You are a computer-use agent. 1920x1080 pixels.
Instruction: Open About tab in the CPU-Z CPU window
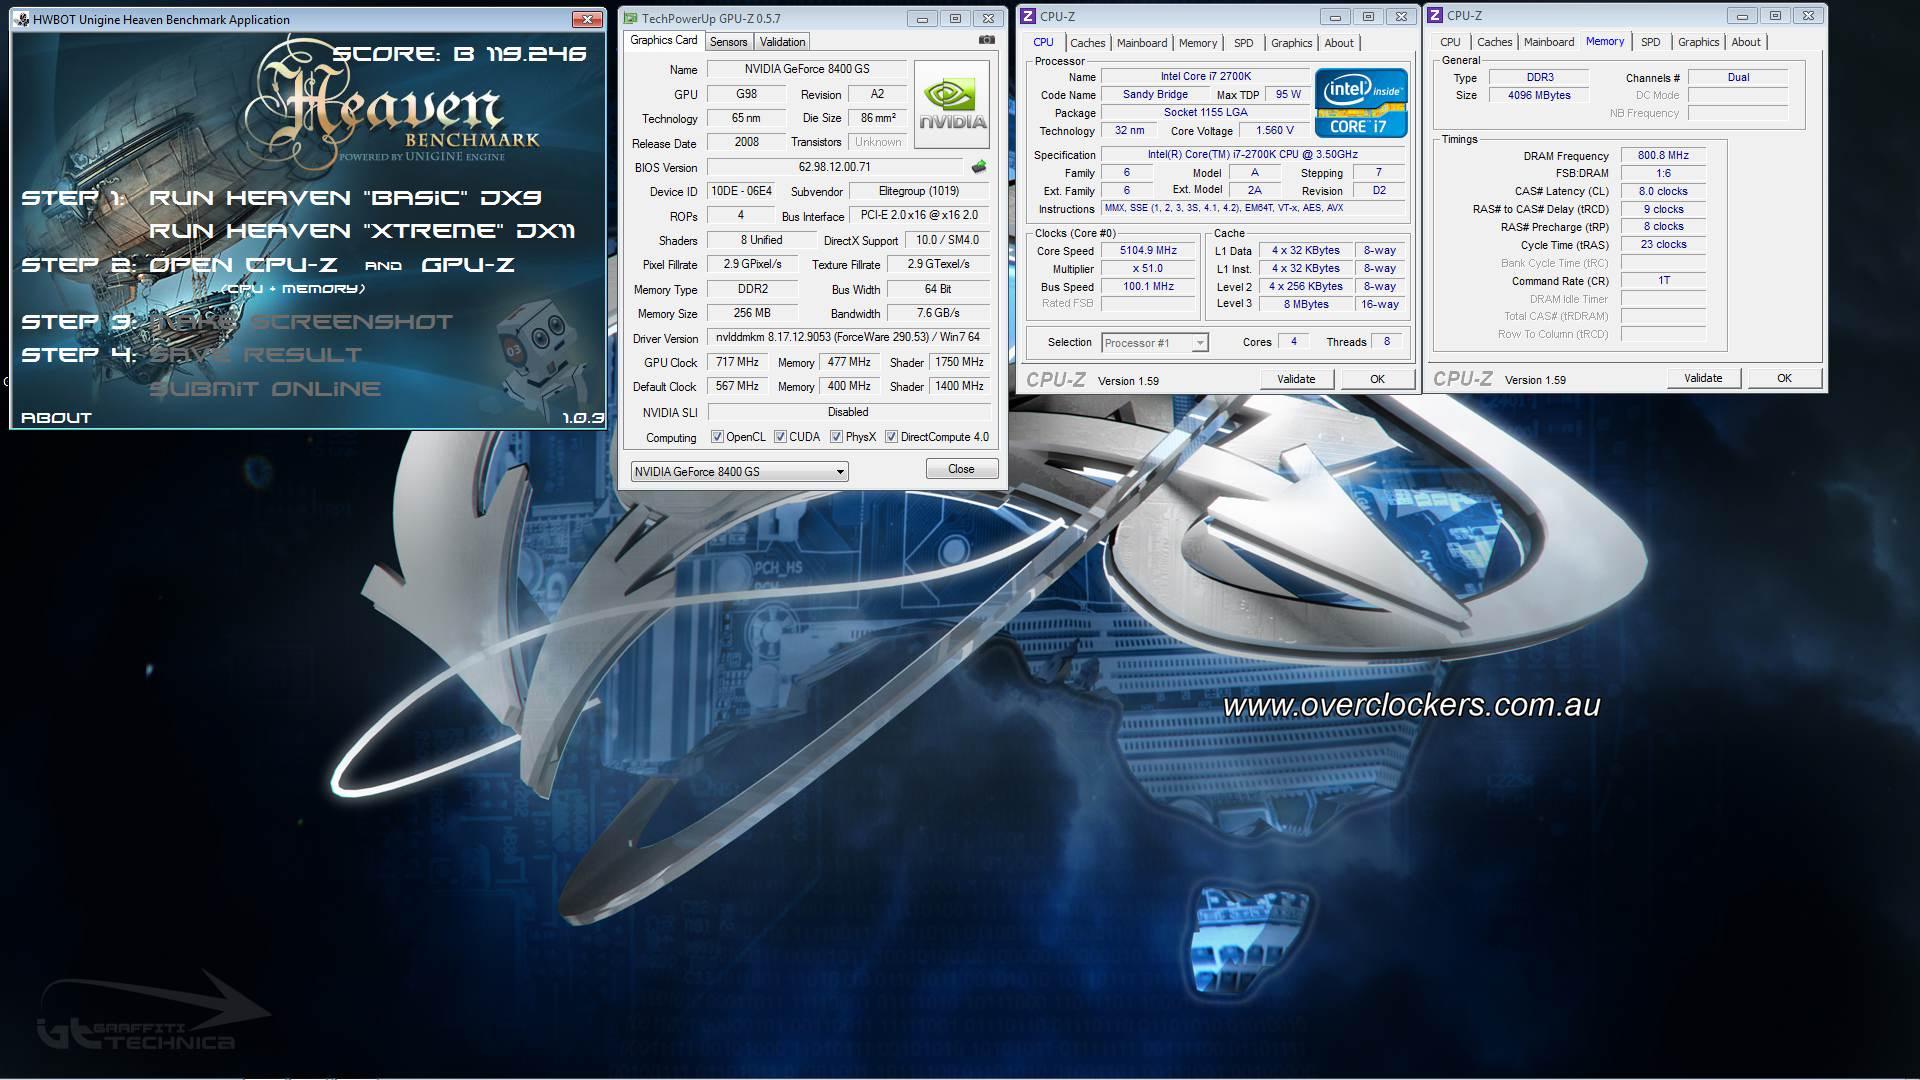[x=1339, y=43]
